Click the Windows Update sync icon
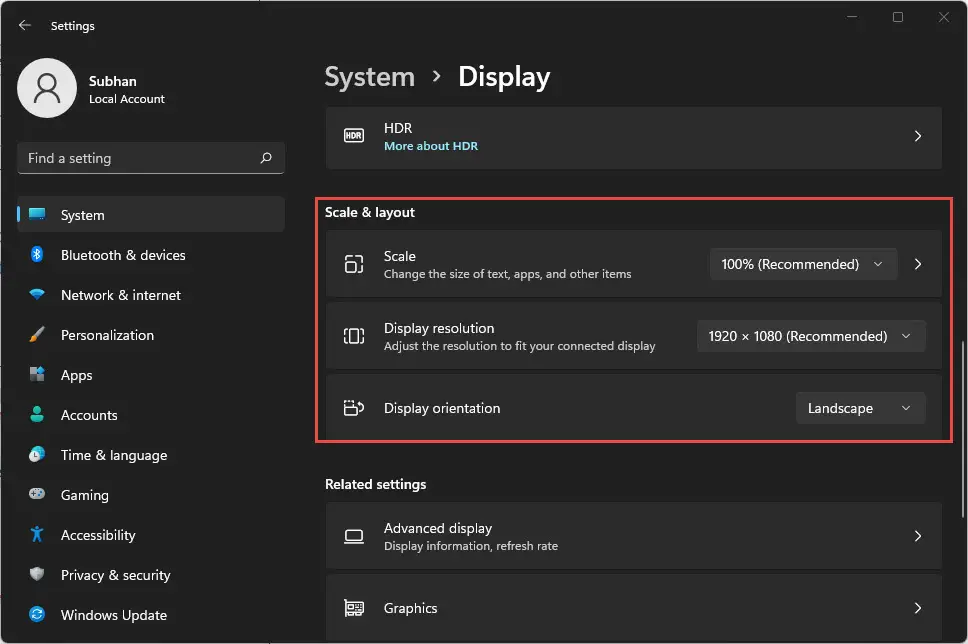Viewport: 968px width, 644px height. point(37,615)
